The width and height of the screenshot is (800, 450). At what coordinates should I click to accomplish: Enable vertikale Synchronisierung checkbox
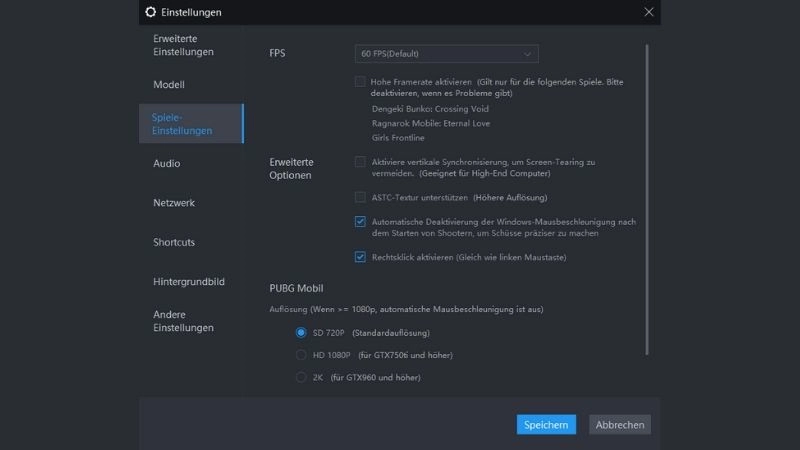[360, 162]
